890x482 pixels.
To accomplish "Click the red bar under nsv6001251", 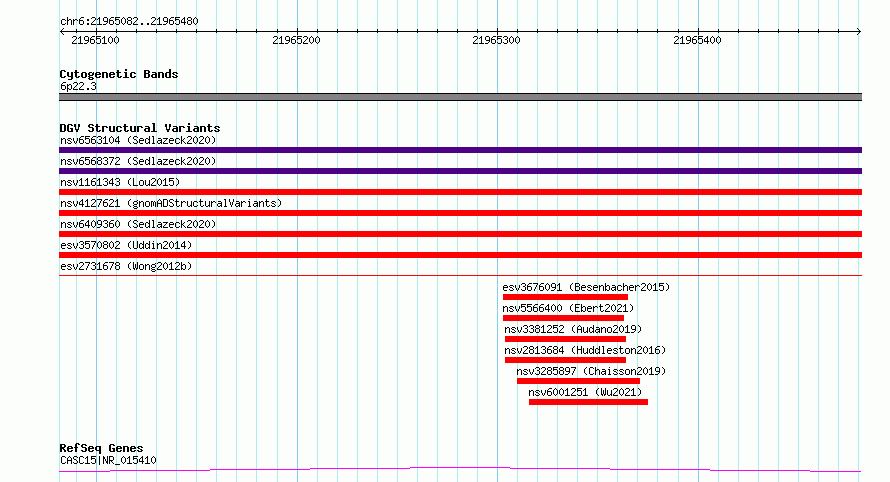I will [589, 402].
